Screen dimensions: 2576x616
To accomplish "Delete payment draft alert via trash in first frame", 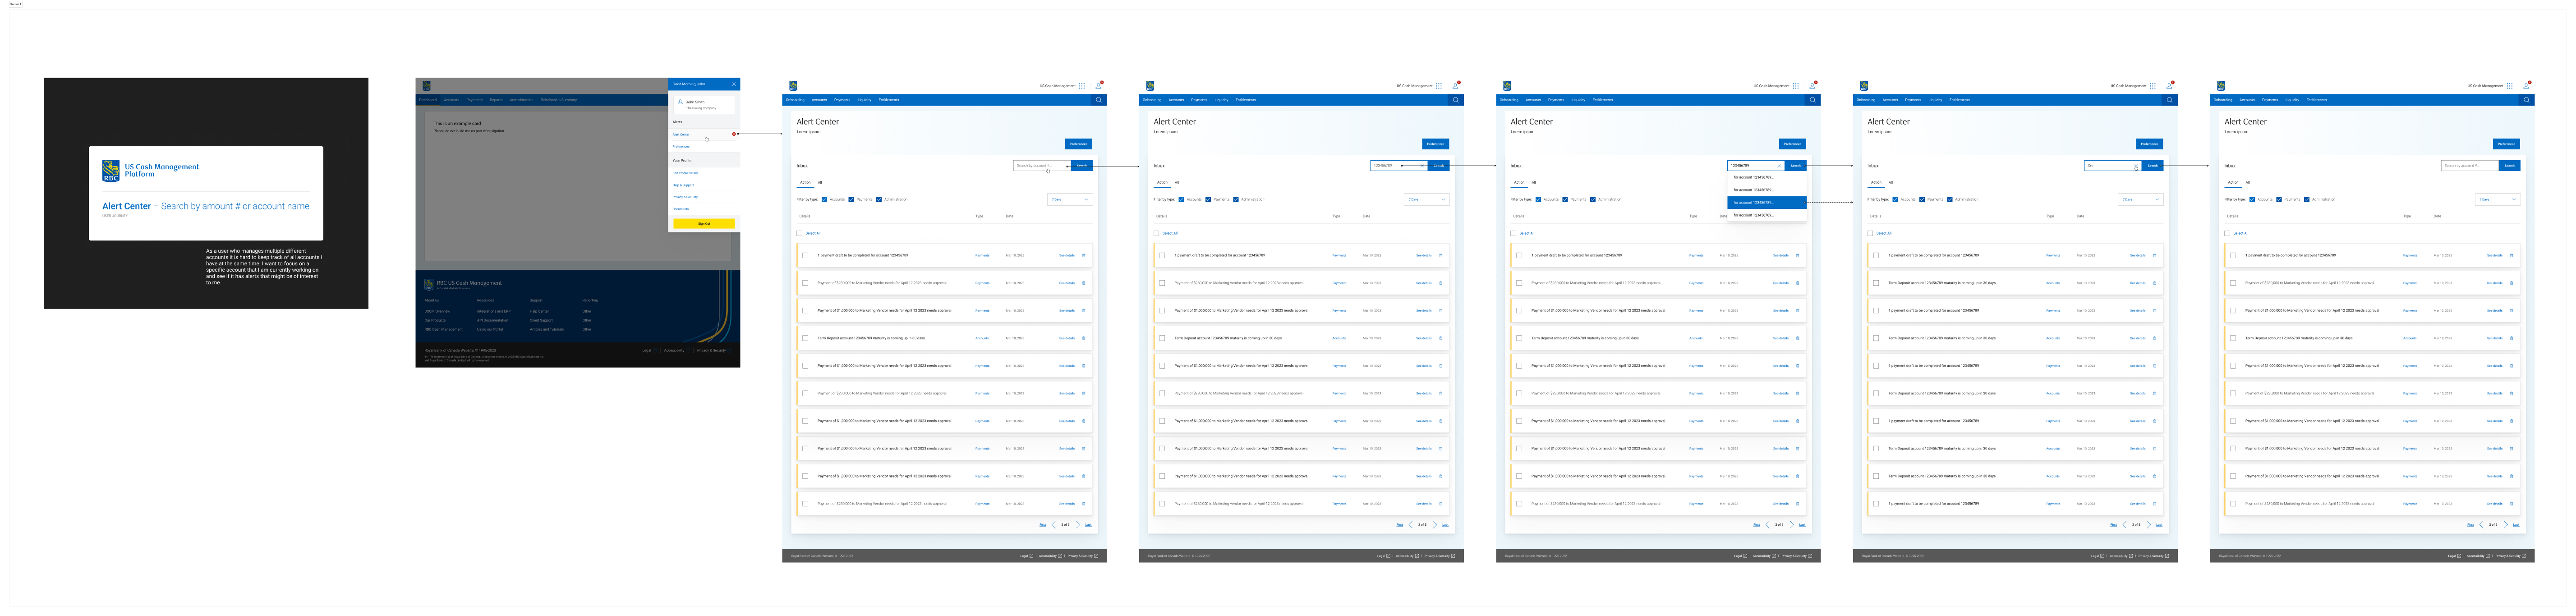I will click(1084, 255).
